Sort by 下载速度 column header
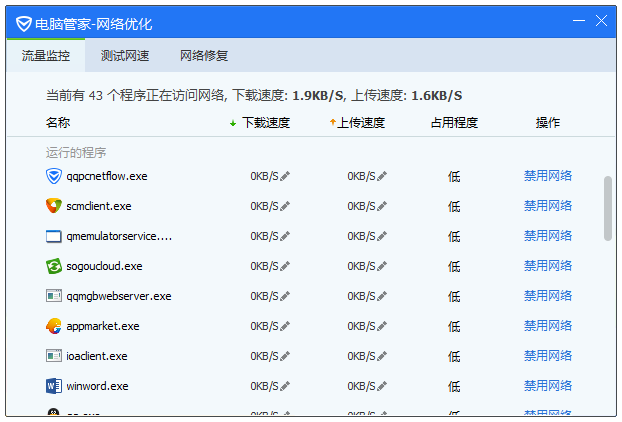 [x=260, y=123]
